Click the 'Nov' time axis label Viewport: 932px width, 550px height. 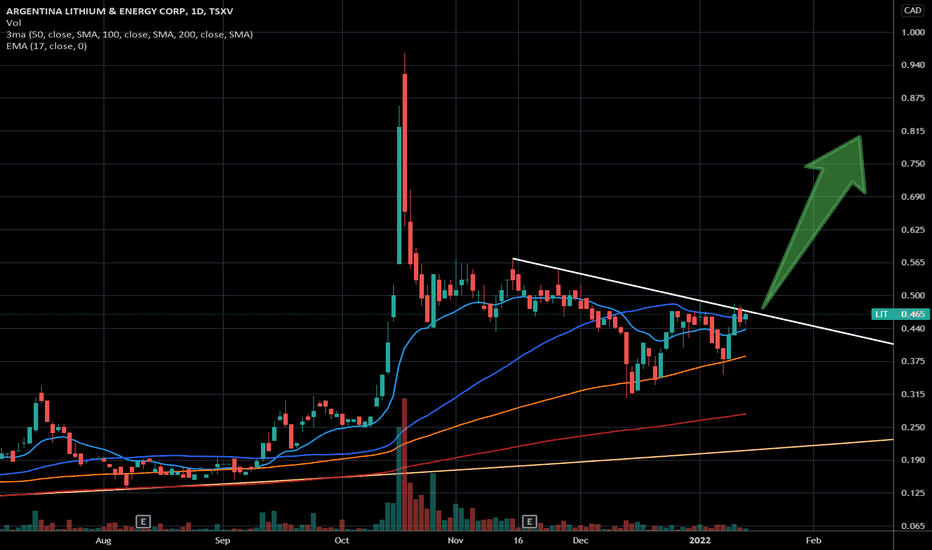tap(455, 540)
